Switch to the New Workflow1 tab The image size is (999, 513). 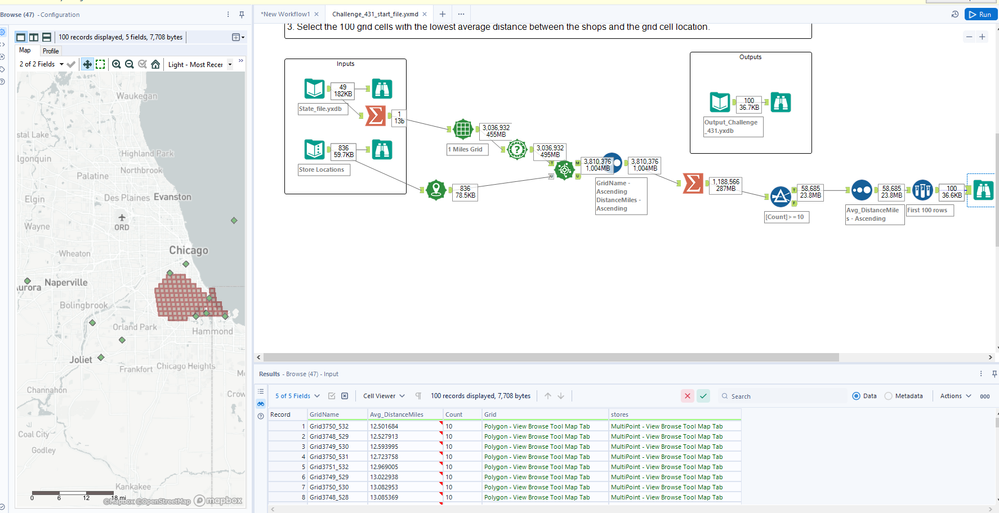click(x=285, y=14)
